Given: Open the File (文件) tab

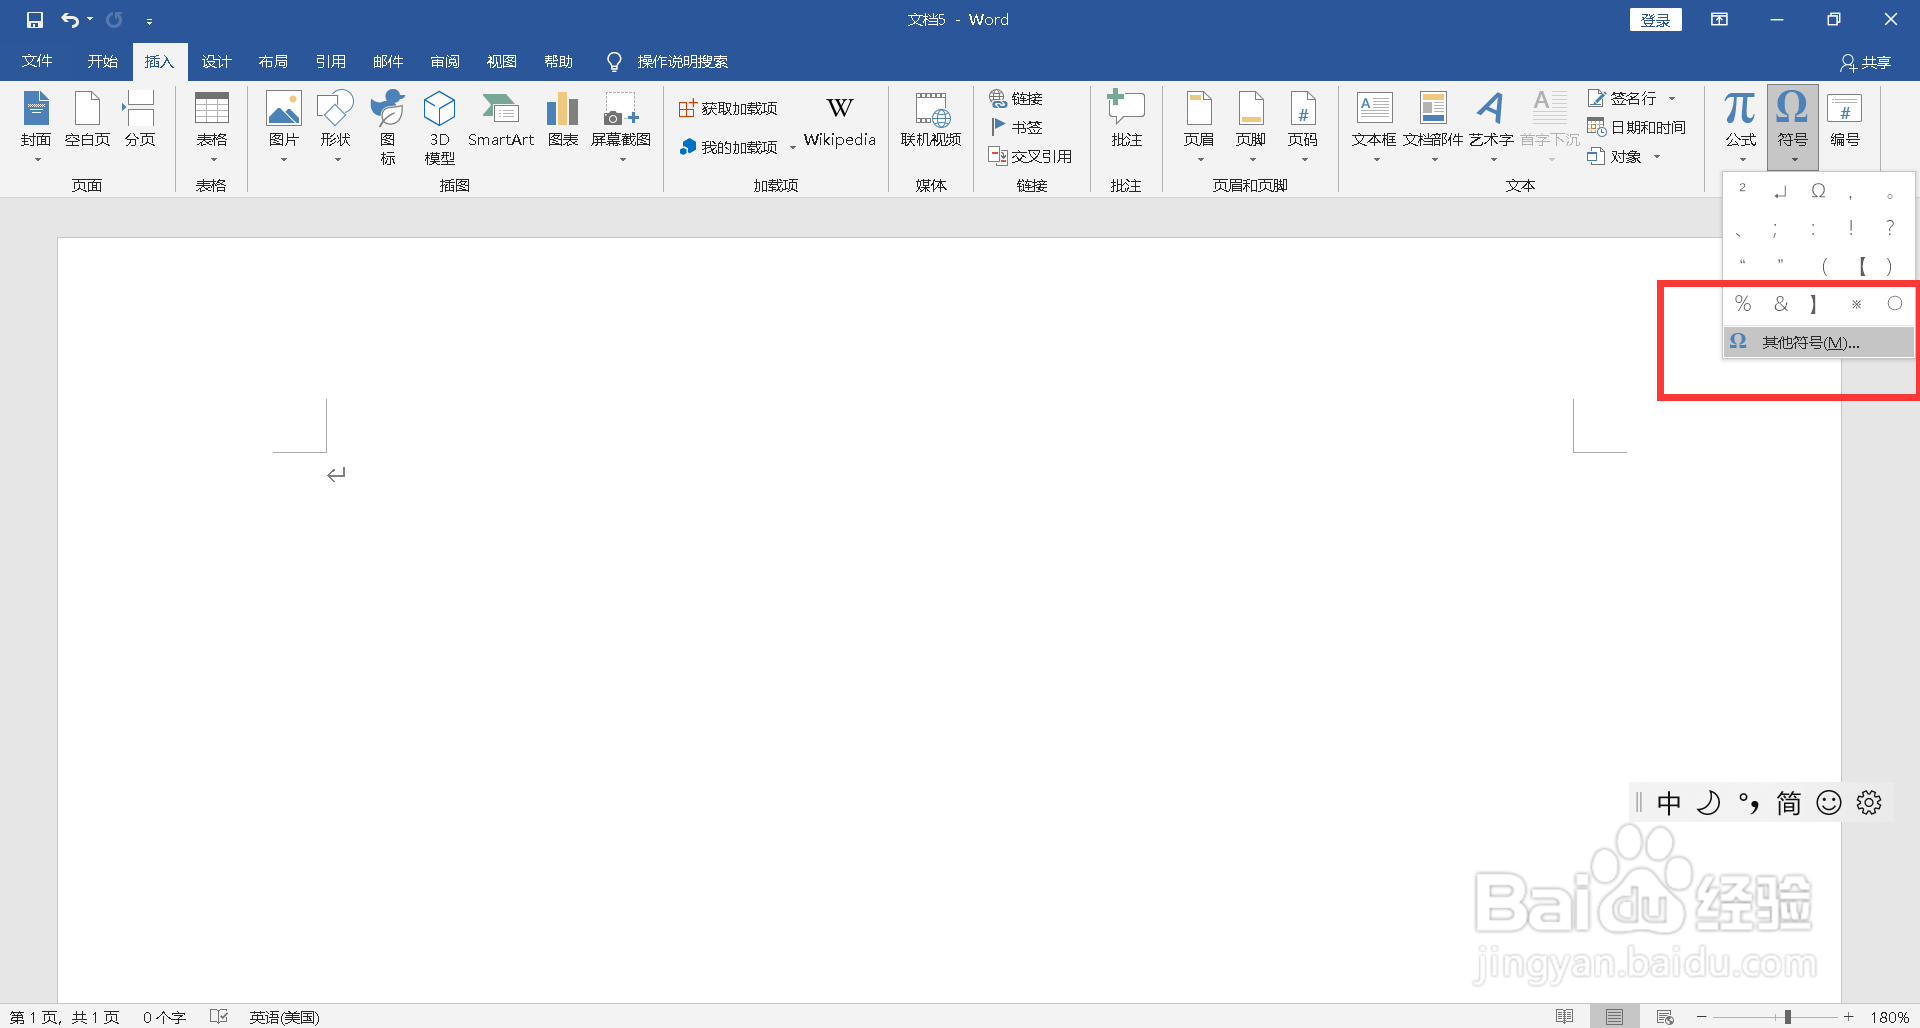Looking at the screenshot, I should (x=37, y=61).
